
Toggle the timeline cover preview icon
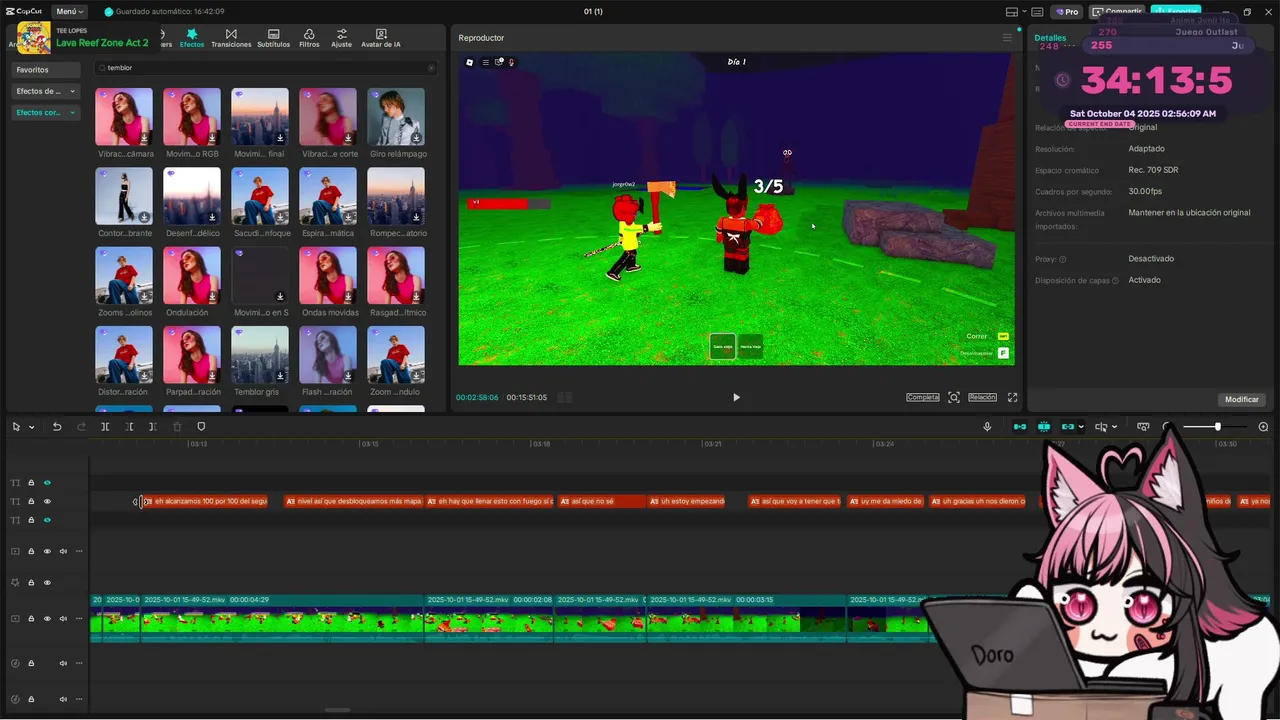coord(1143,427)
